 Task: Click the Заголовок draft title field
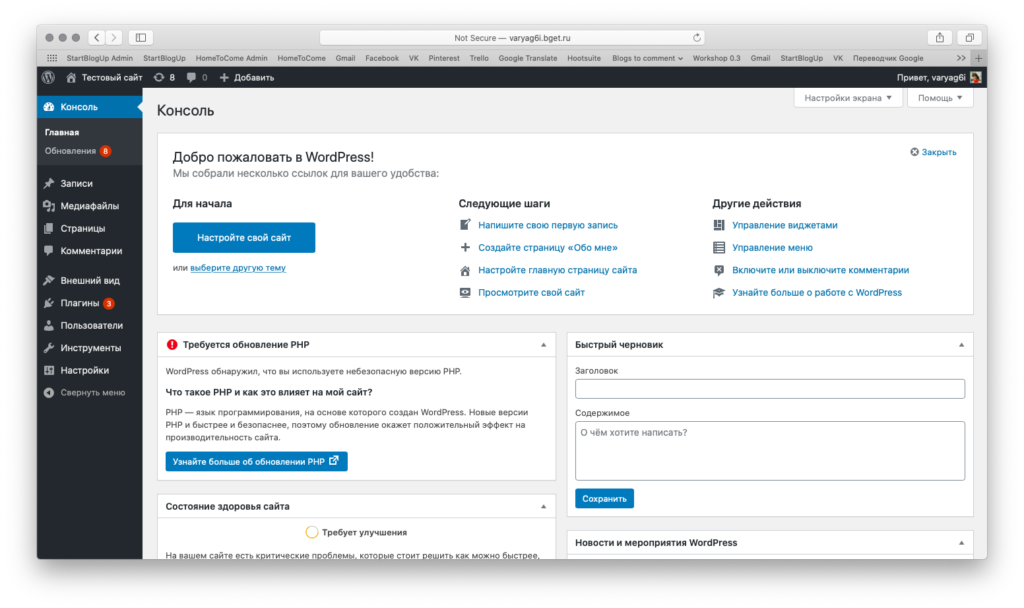(x=770, y=389)
